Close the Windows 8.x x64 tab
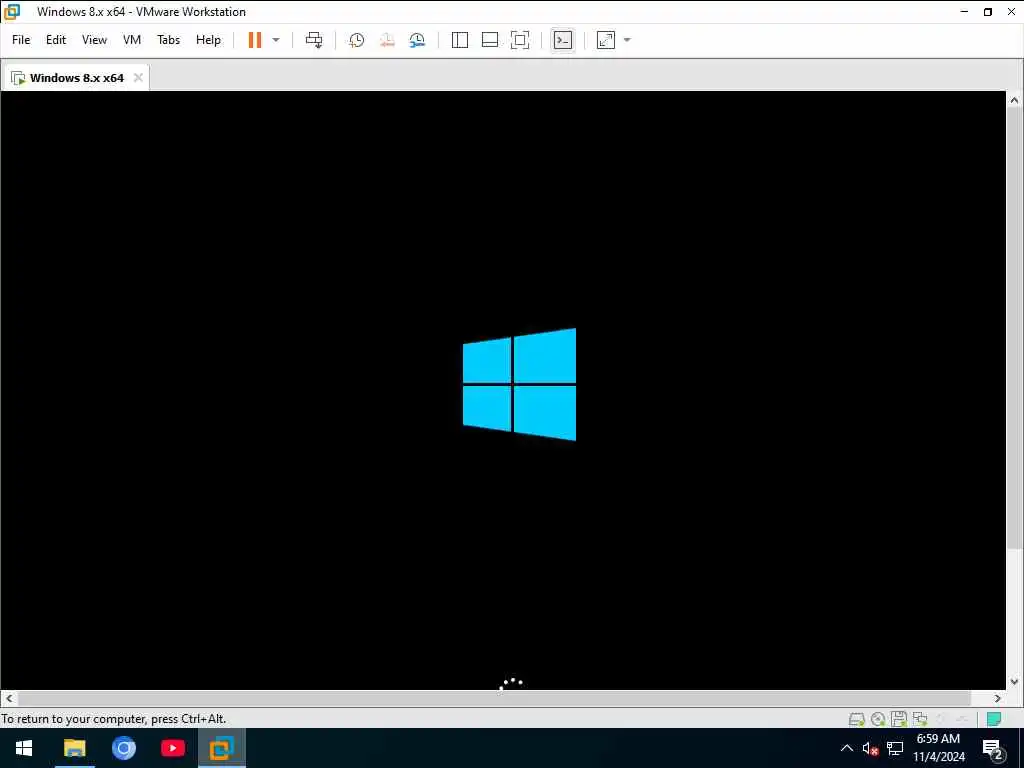This screenshot has height=768, width=1024. [x=138, y=78]
